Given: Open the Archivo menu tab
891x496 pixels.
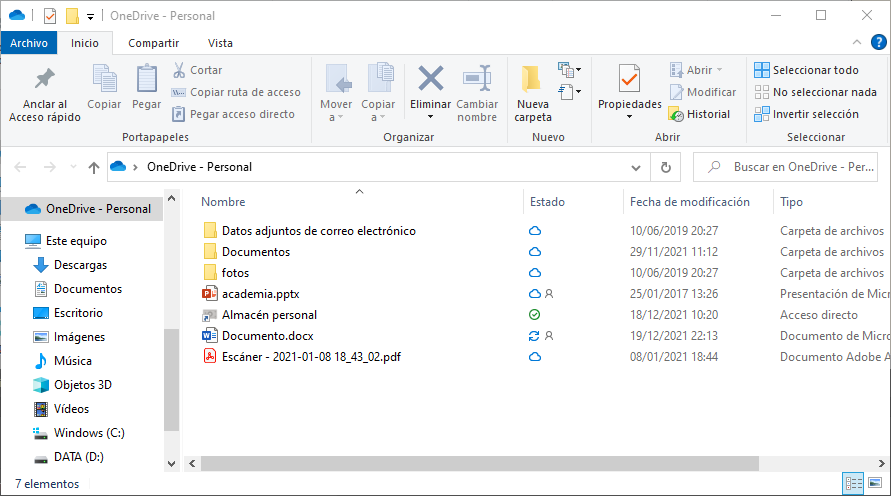Looking at the screenshot, I should pos(29,43).
